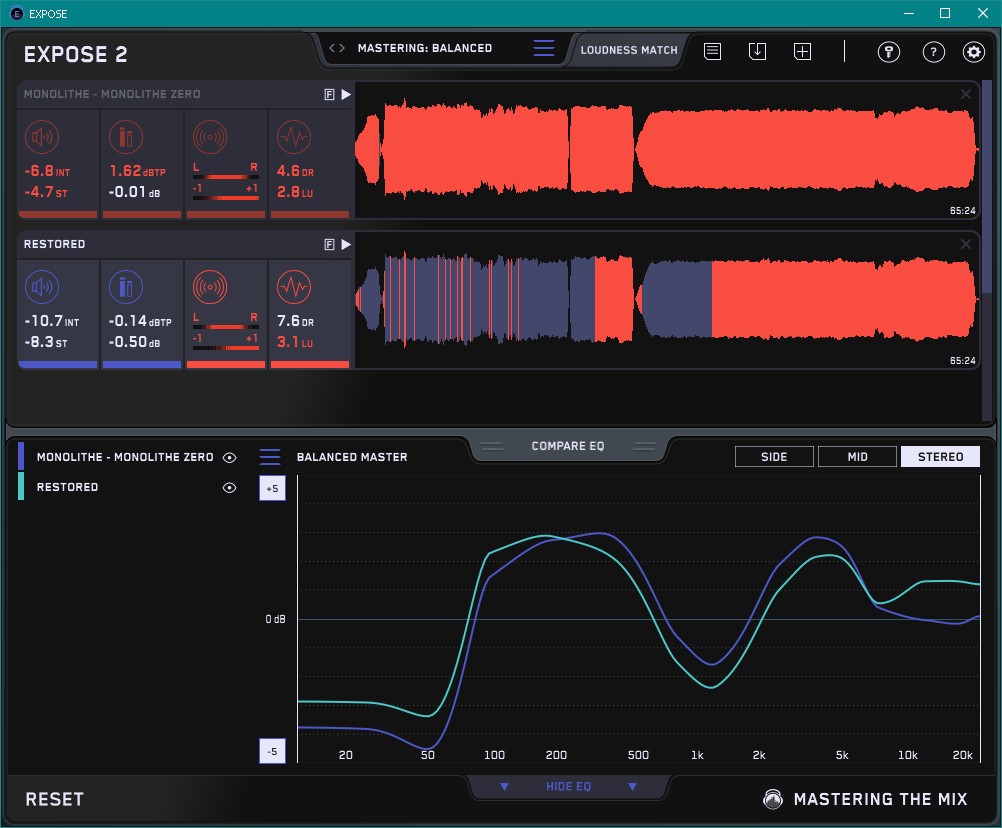Click the +5 EQ range box
The width and height of the screenshot is (1002, 828).
(x=271, y=488)
